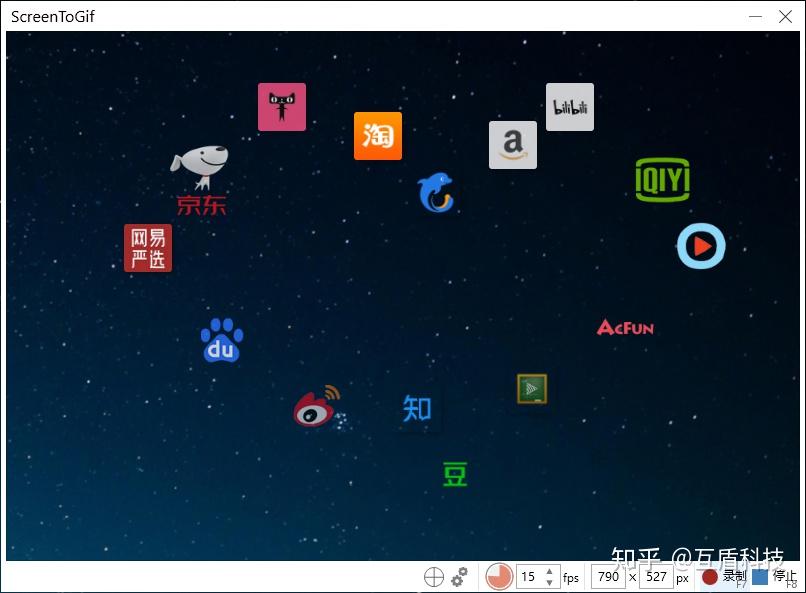Image resolution: width=806 pixels, height=593 pixels.
Task: Open the Tmall cat icon
Action: [282, 107]
